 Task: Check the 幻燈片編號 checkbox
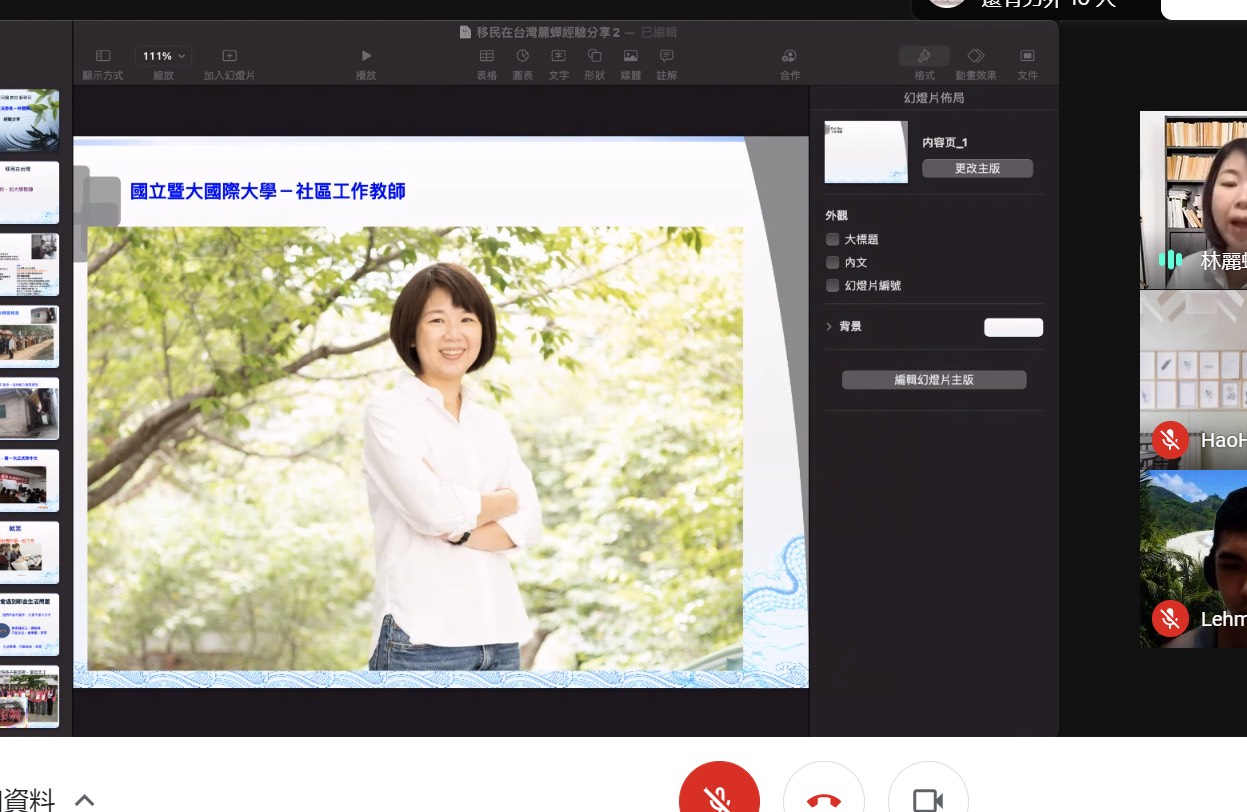click(x=832, y=286)
